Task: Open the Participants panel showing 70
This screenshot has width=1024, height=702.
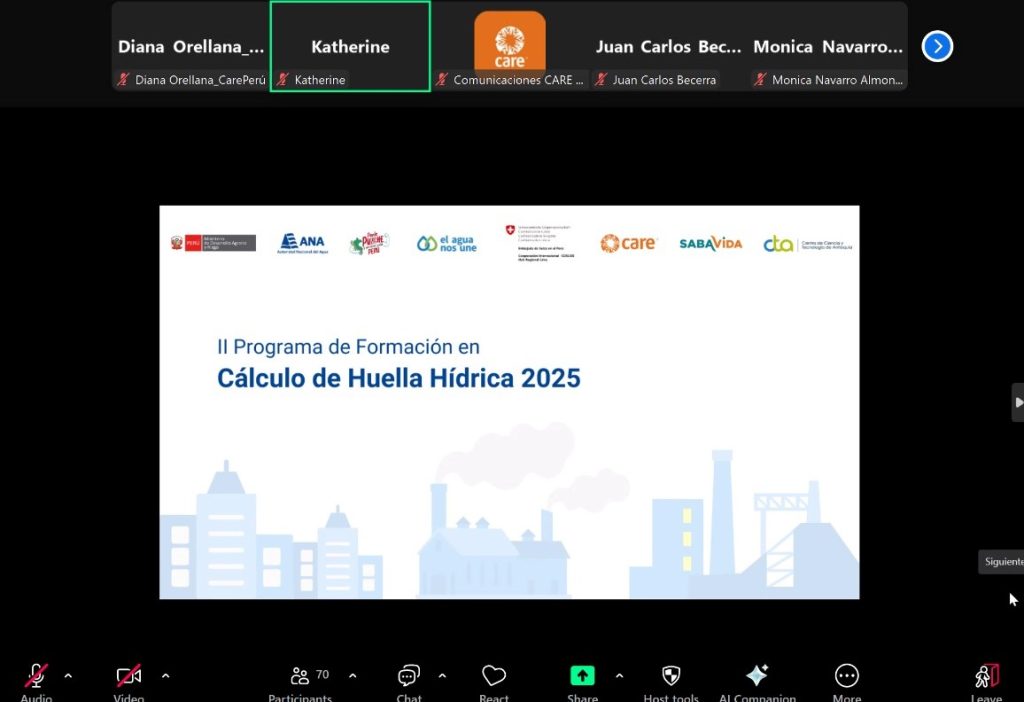Action: tap(300, 682)
